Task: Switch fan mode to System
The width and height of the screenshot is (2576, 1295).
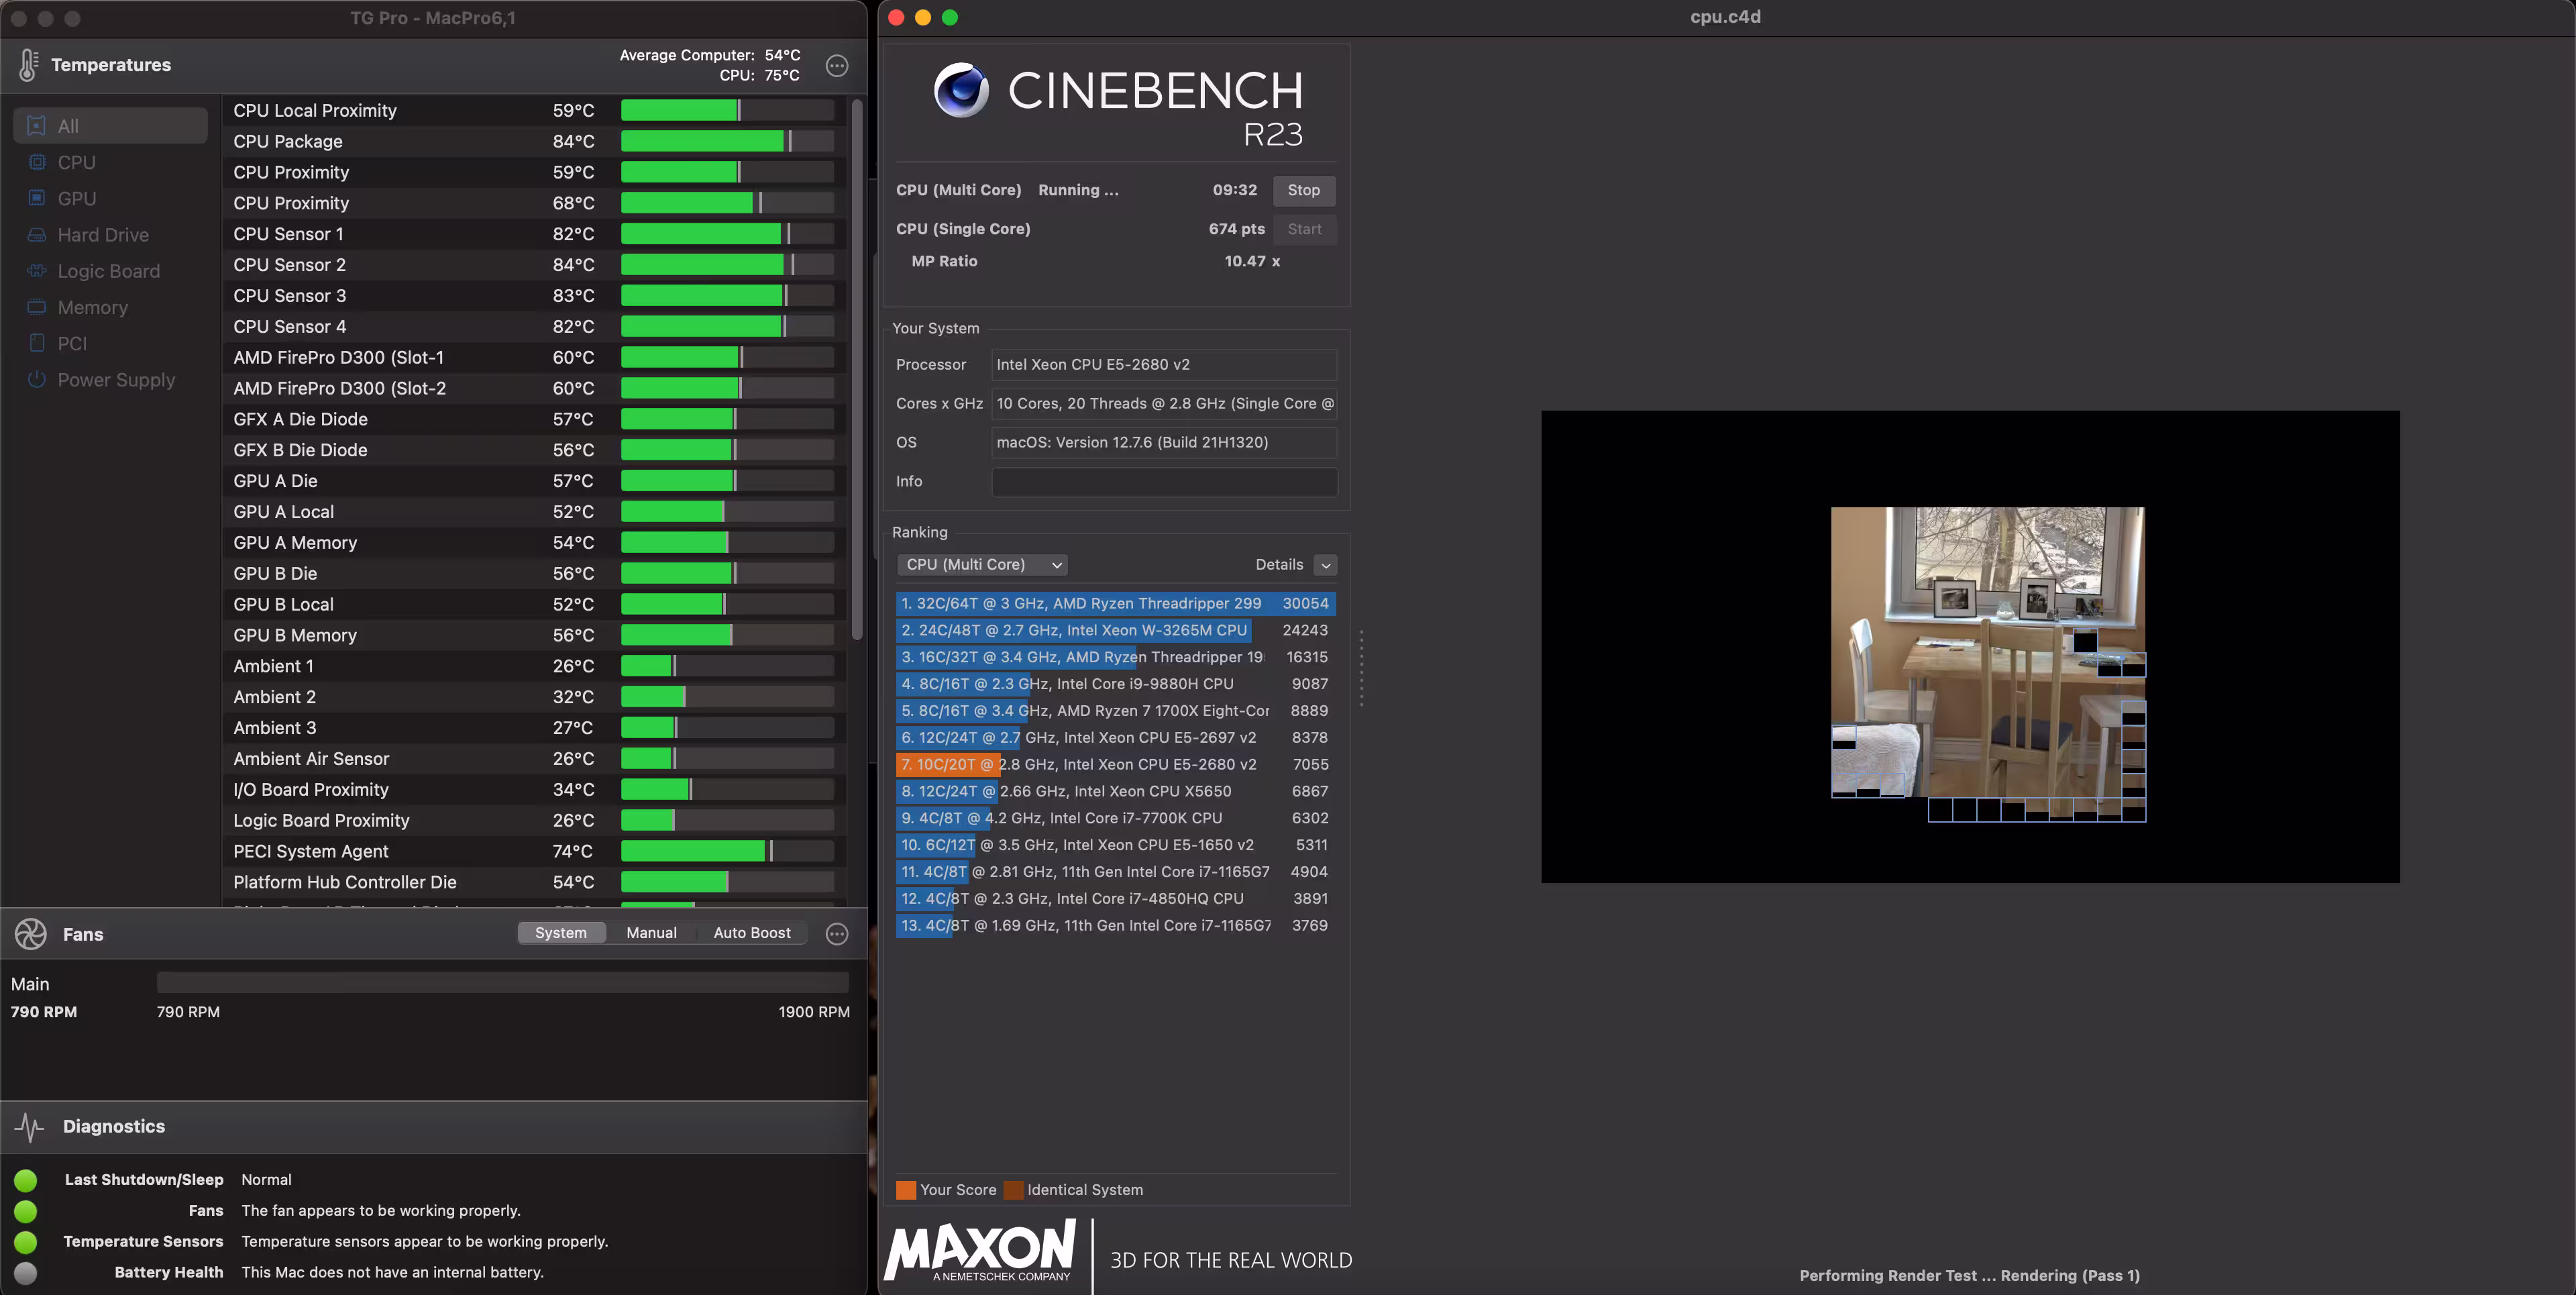Action: click(x=561, y=933)
